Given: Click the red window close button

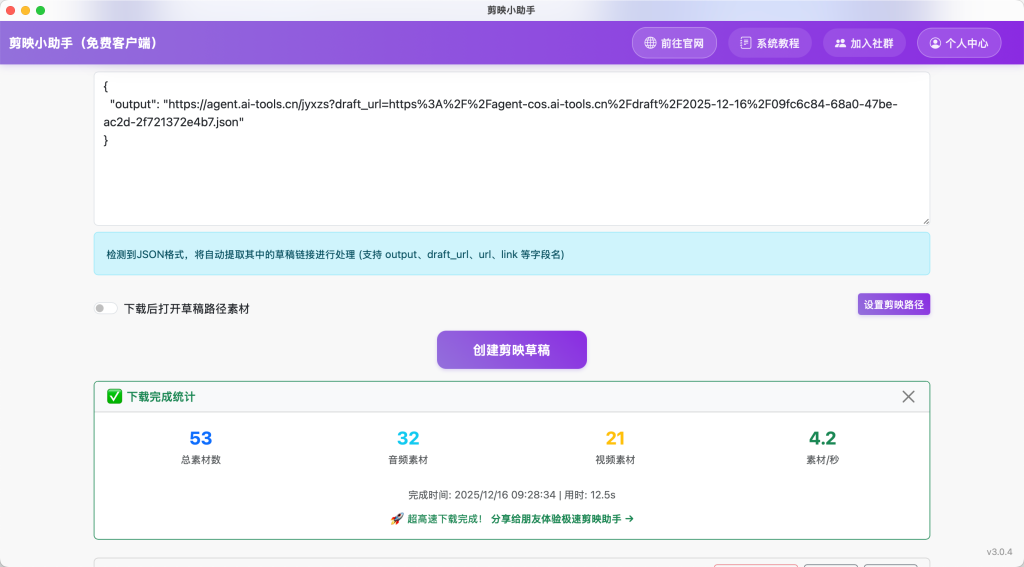Looking at the screenshot, I should pos(10,10).
